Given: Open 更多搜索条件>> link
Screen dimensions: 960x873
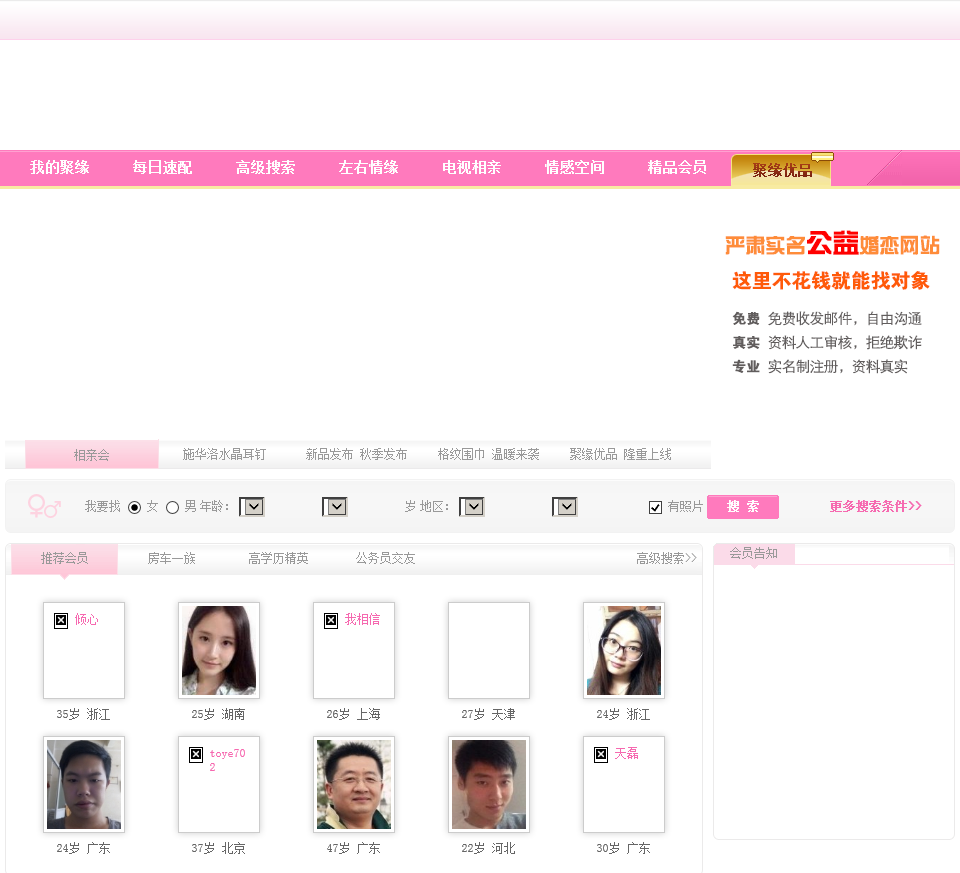Looking at the screenshot, I should pos(876,506).
